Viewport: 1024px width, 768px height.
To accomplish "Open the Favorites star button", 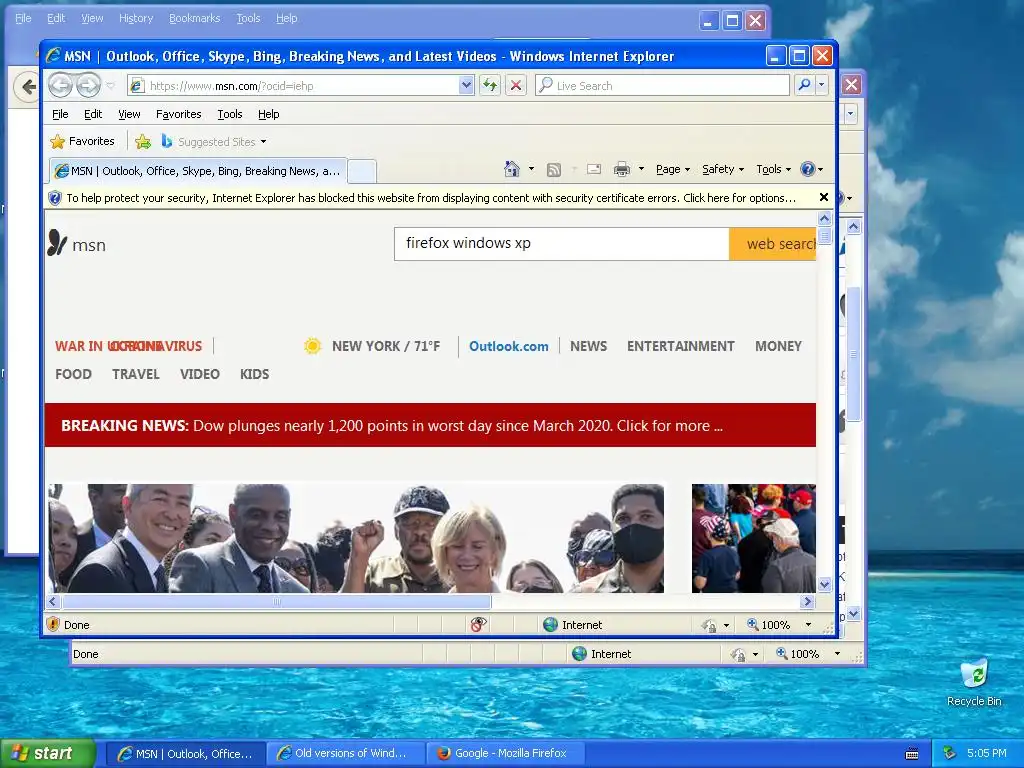I will (82, 141).
